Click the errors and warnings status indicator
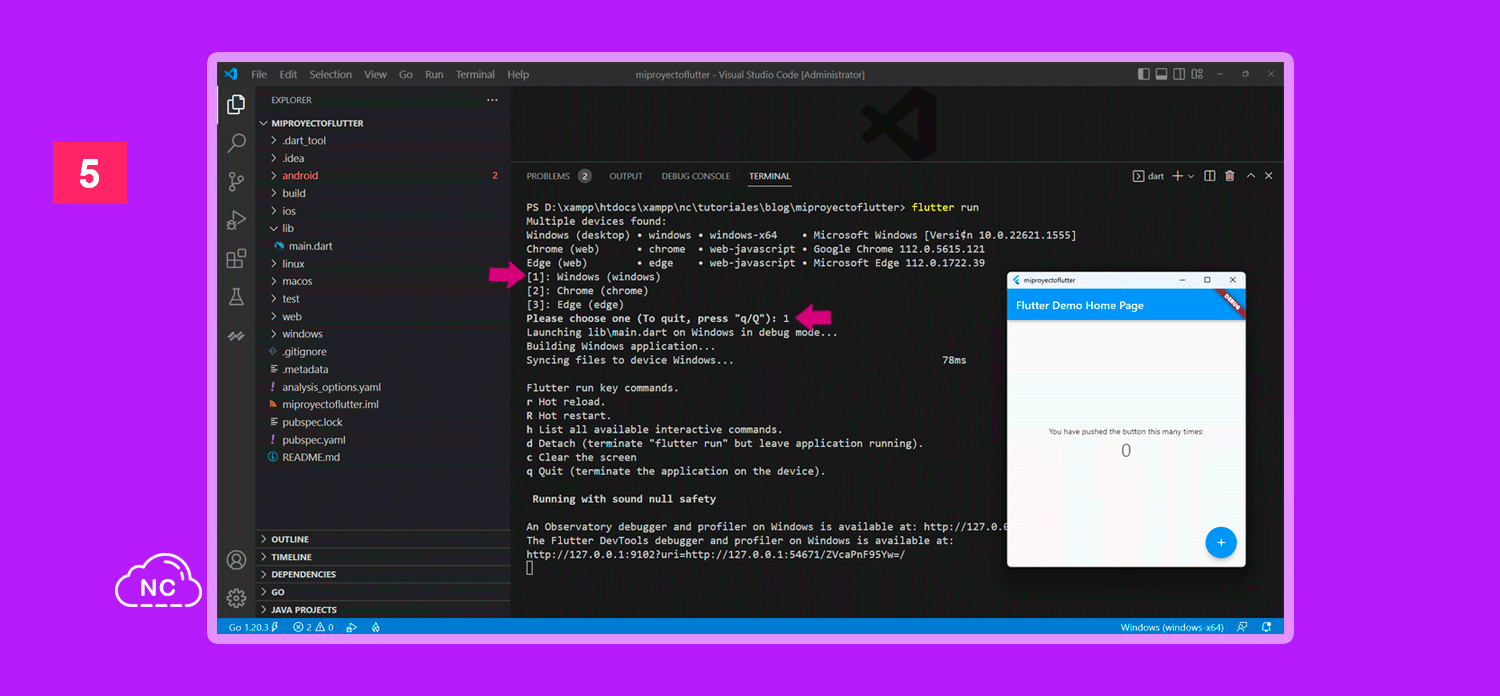 tap(313, 627)
